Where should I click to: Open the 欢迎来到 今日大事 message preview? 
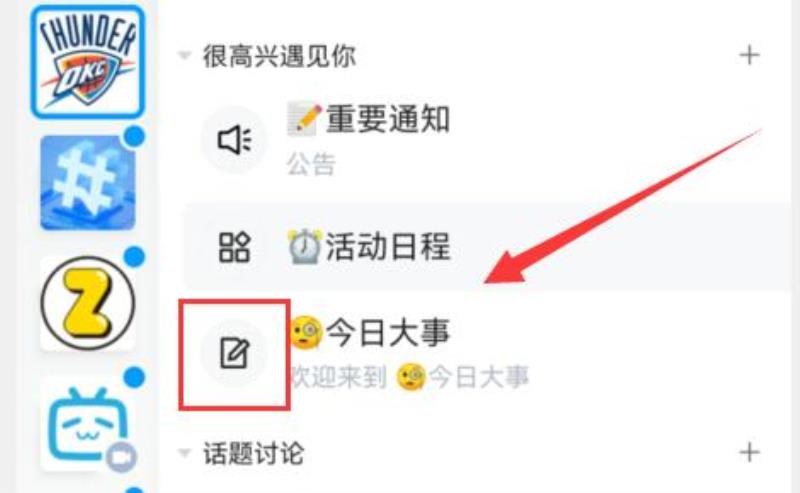coord(409,378)
